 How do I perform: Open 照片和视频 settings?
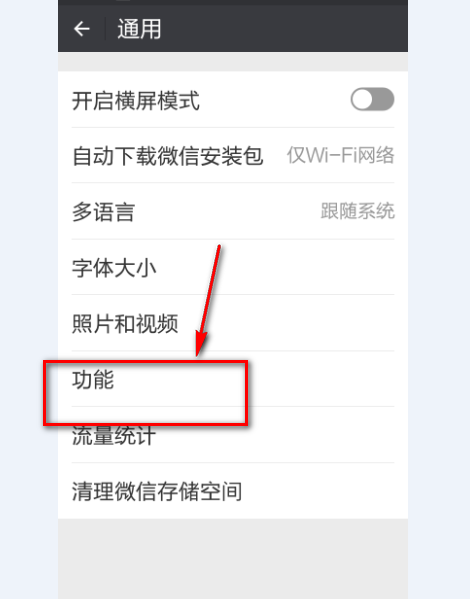[233, 323]
